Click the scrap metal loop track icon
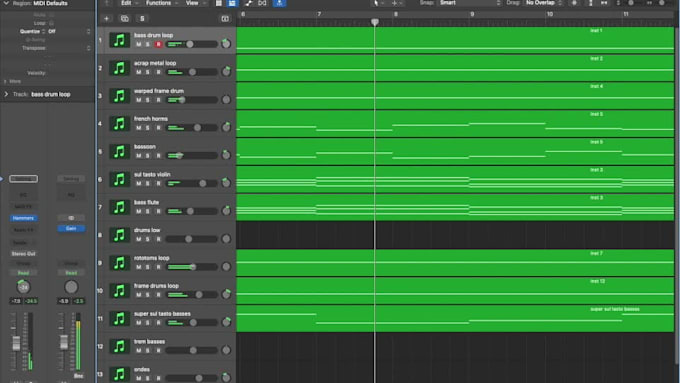The image size is (680, 383). (x=119, y=68)
